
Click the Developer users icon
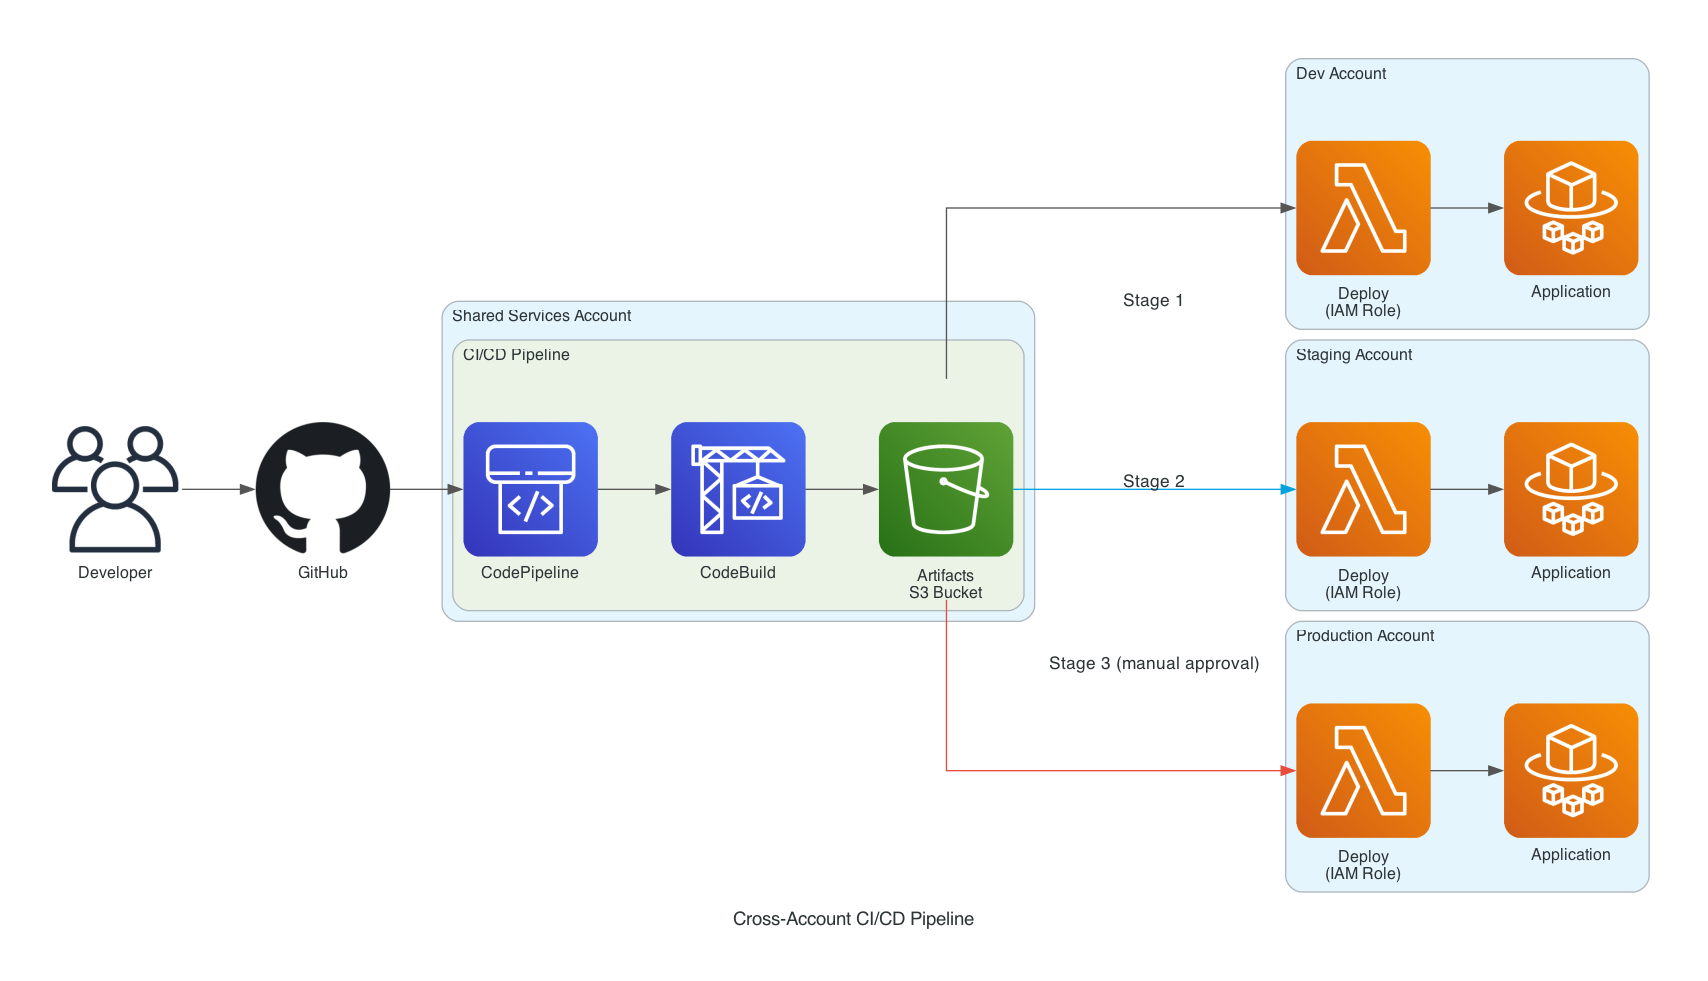click(115, 489)
